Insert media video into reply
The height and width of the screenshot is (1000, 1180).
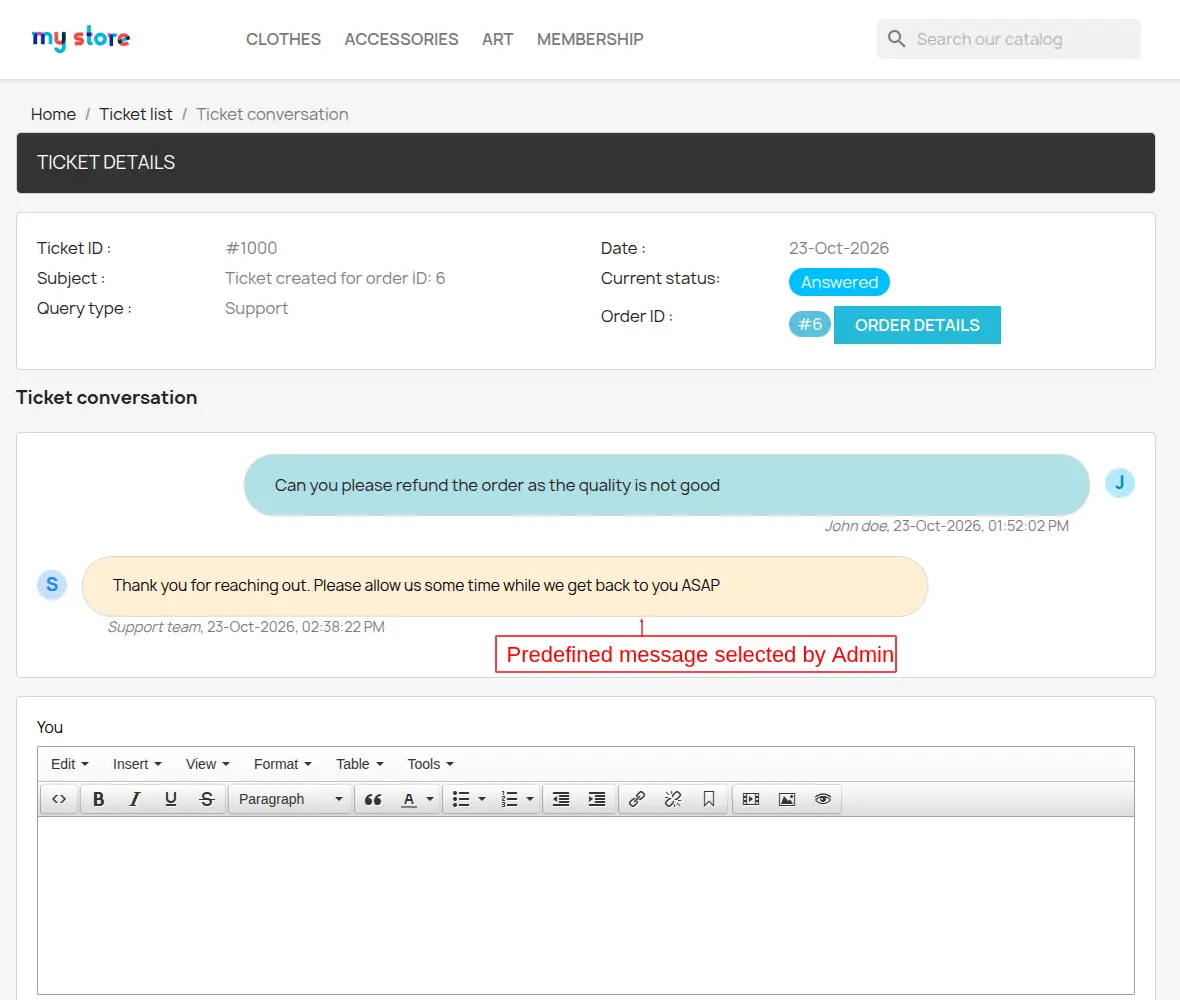[x=751, y=799]
